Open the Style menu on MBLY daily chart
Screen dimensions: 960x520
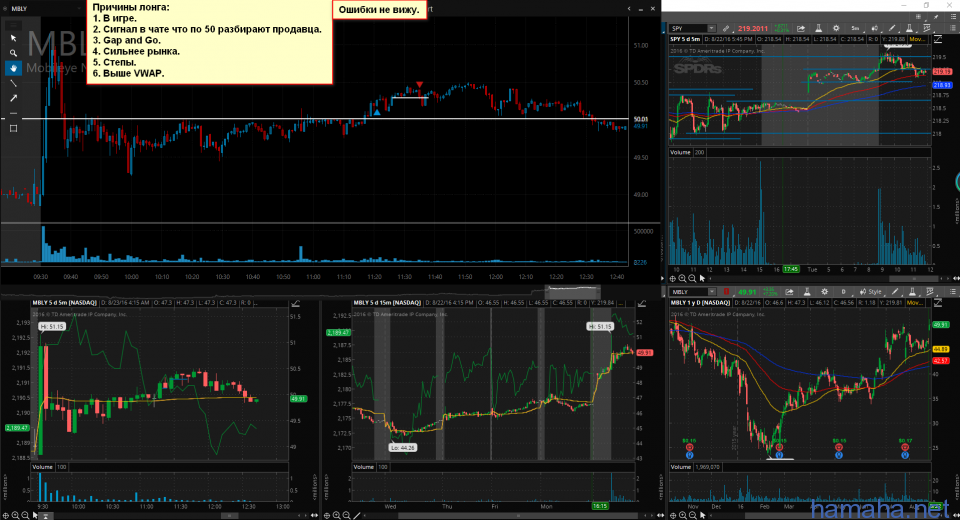[871, 292]
